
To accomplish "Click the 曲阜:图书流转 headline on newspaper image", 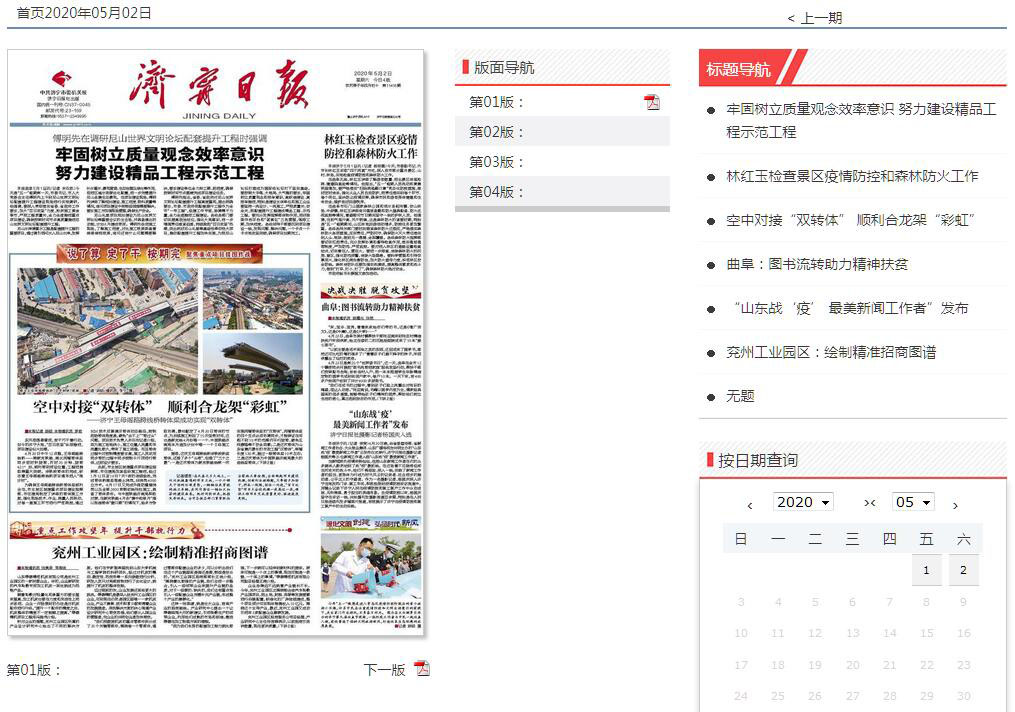I will (x=371, y=307).
